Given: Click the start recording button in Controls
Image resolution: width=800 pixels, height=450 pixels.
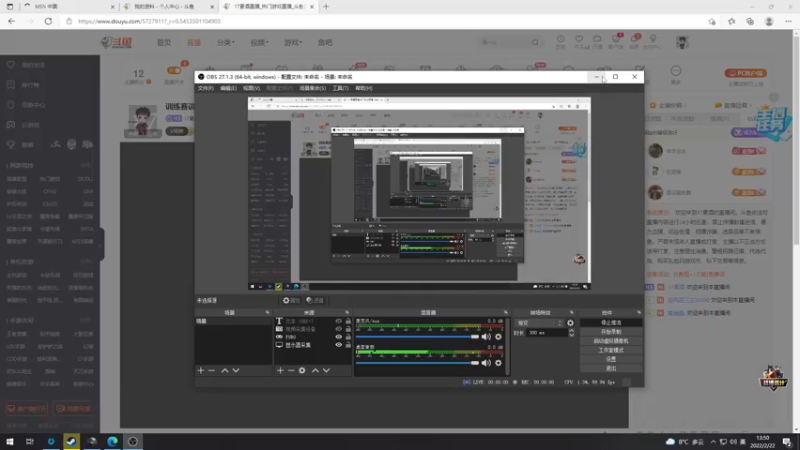Looking at the screenshot, I should pos(611,332).
